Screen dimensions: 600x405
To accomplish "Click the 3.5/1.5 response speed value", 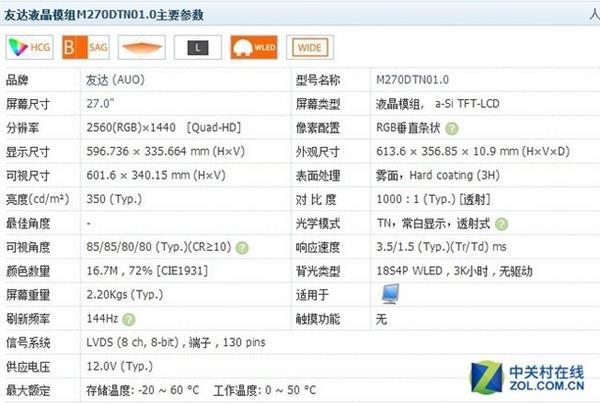I will 441,248.
